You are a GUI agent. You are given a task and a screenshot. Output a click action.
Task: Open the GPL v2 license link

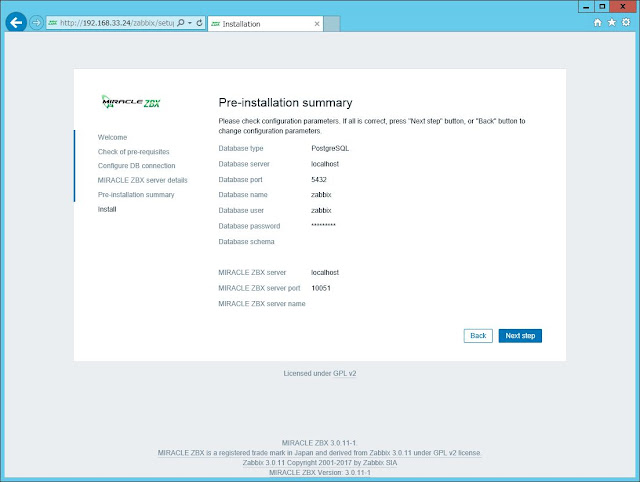tap(344, 373)
